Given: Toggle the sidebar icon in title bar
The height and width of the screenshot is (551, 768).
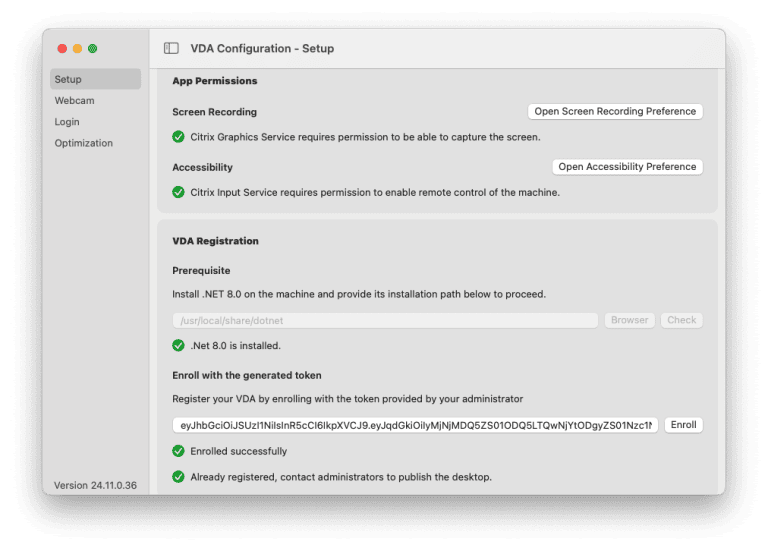Looking at the screenshot, I should pos(171,48).
